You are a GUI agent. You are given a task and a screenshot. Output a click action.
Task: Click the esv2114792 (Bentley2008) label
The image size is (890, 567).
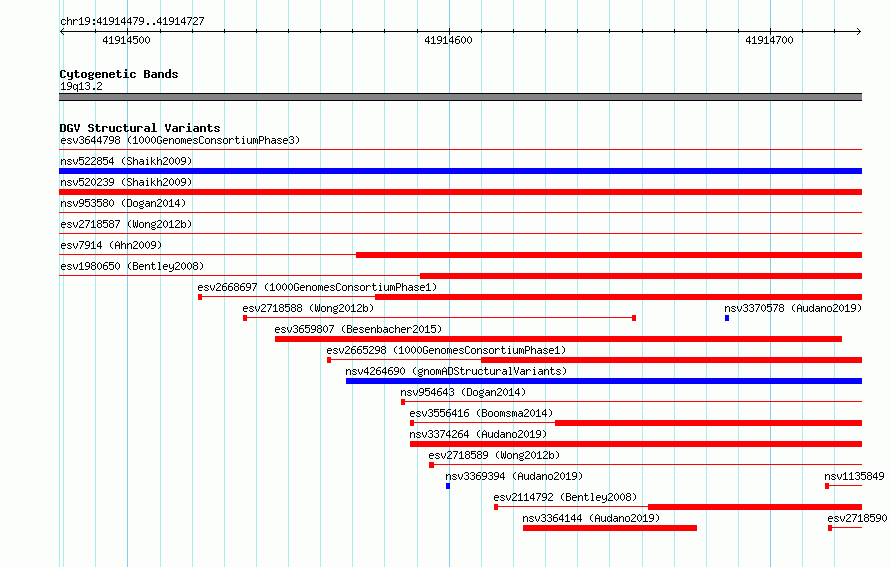[565, 497]
